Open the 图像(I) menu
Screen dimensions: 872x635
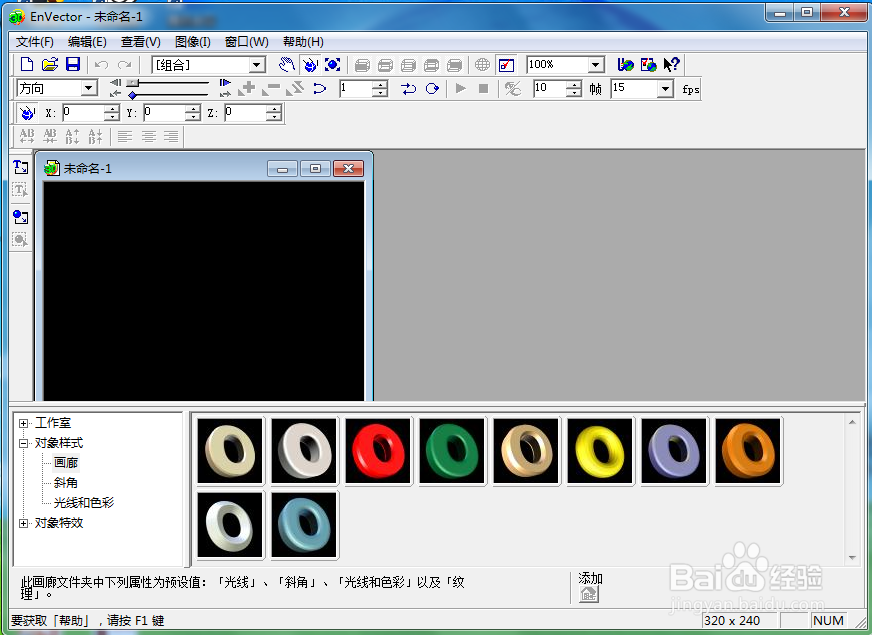(x=192, y=42)
